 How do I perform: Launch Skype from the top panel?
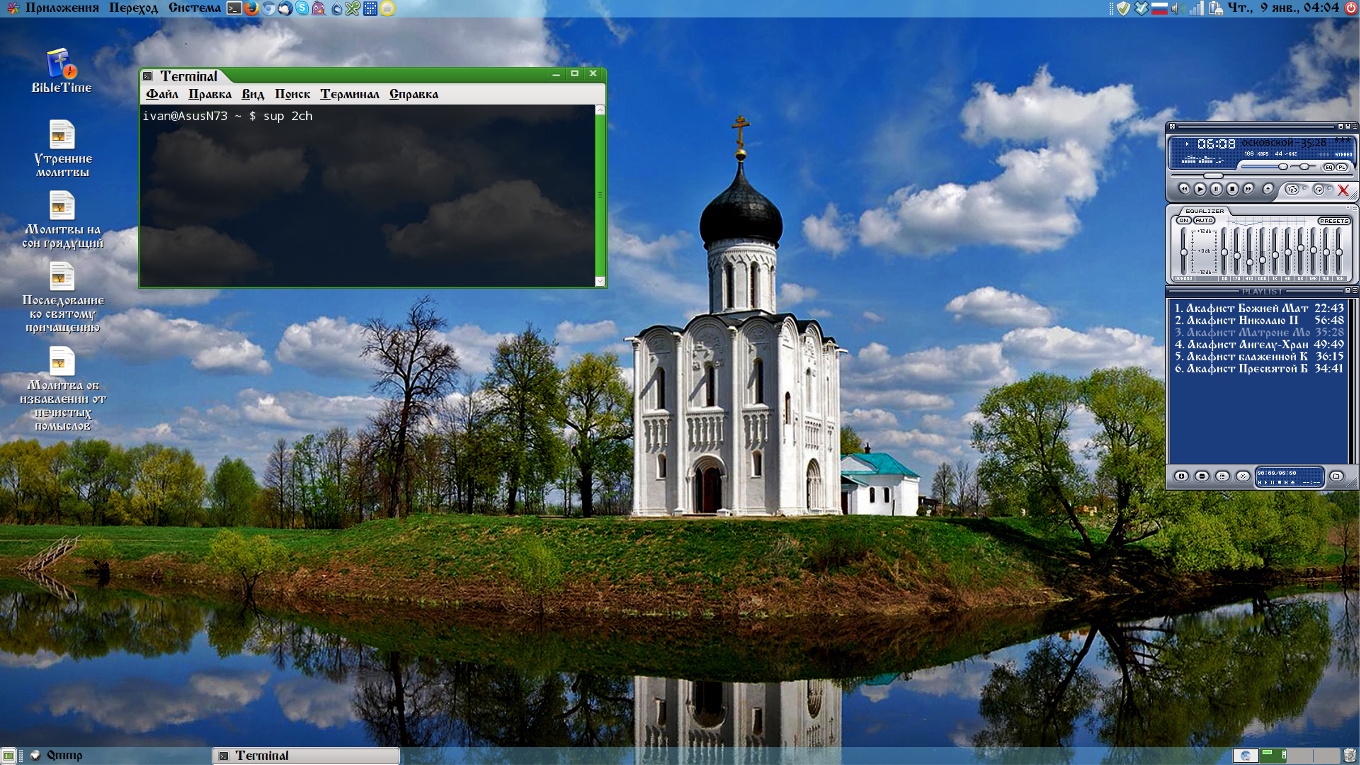pyautogui.click(x=302, y=8)
